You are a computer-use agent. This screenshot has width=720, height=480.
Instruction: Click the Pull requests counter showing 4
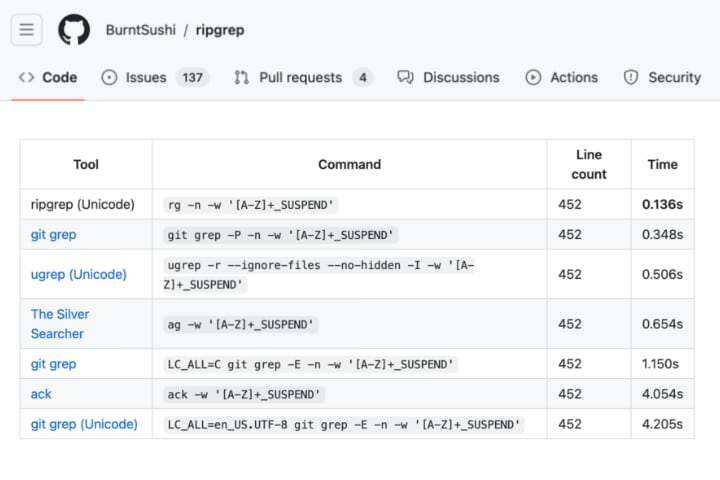point(363,77)
